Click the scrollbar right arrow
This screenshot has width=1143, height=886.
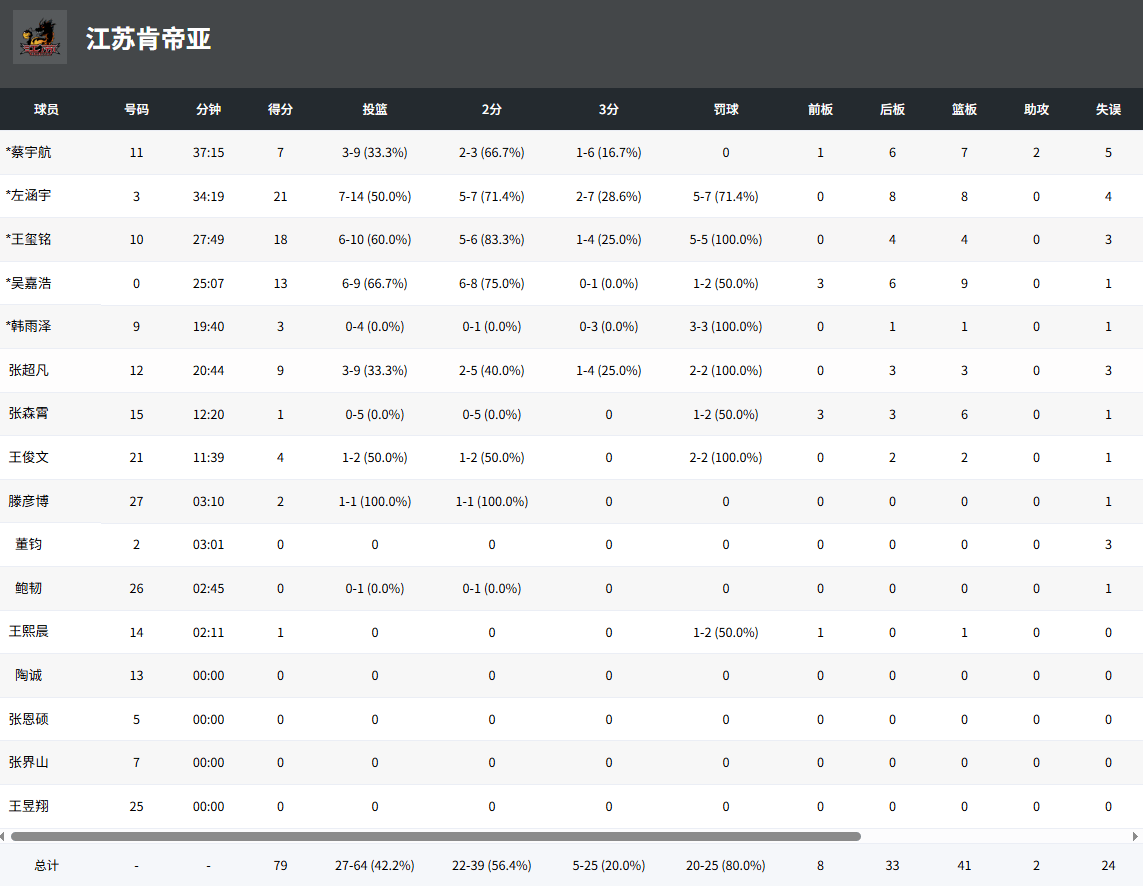(x=1136, y=836)
